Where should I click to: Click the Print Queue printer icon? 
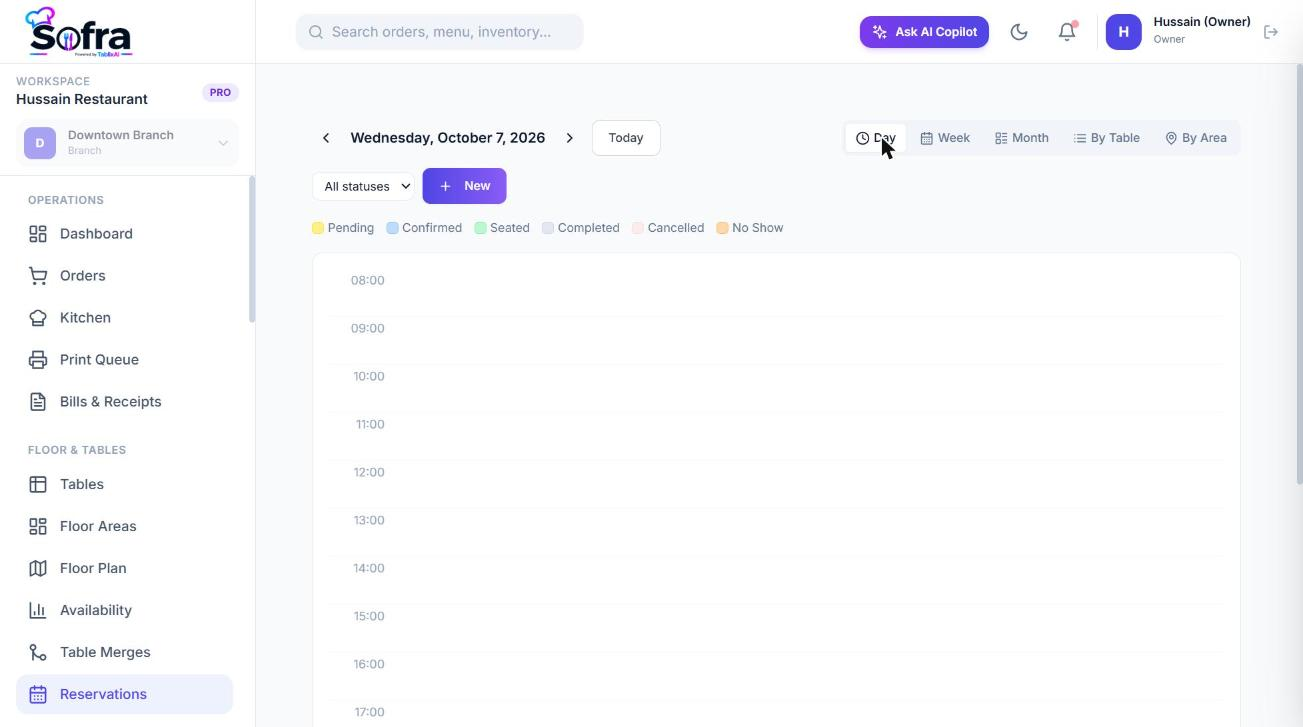point(38,360)
